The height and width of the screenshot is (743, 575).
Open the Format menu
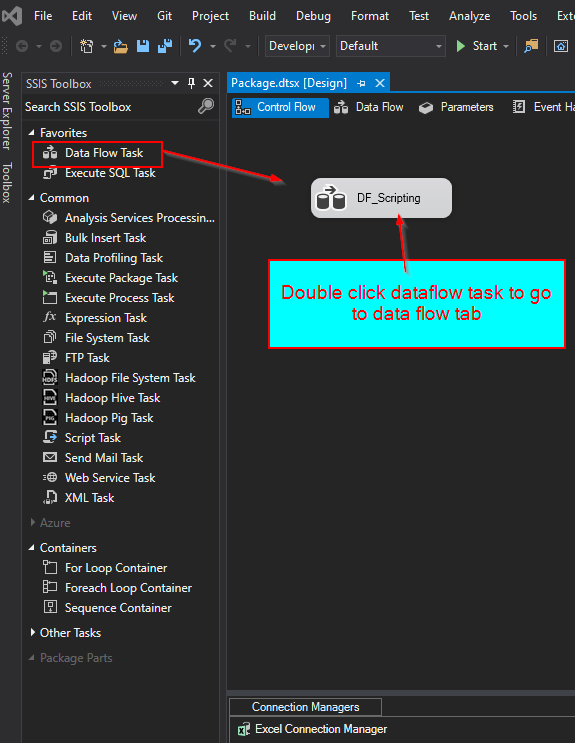coord(370,16)
